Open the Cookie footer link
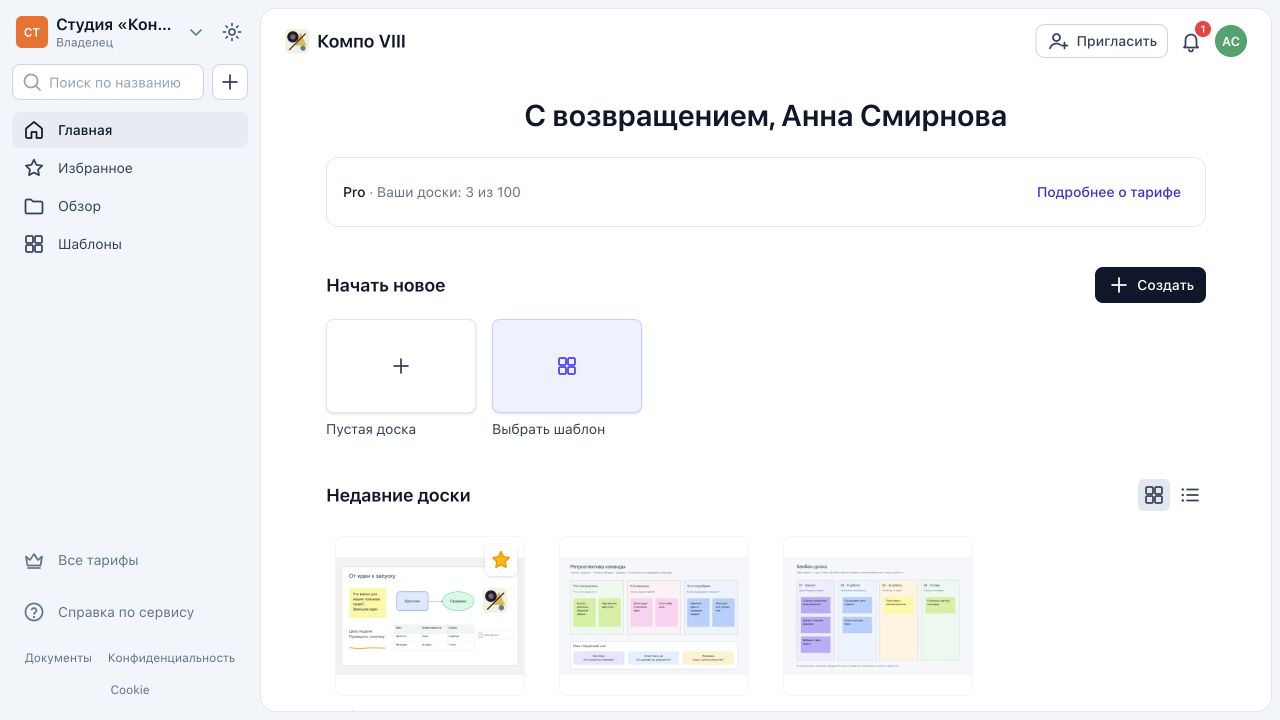Image resolution: width=1280 pixels, height=720 pixels. point(130,690)
